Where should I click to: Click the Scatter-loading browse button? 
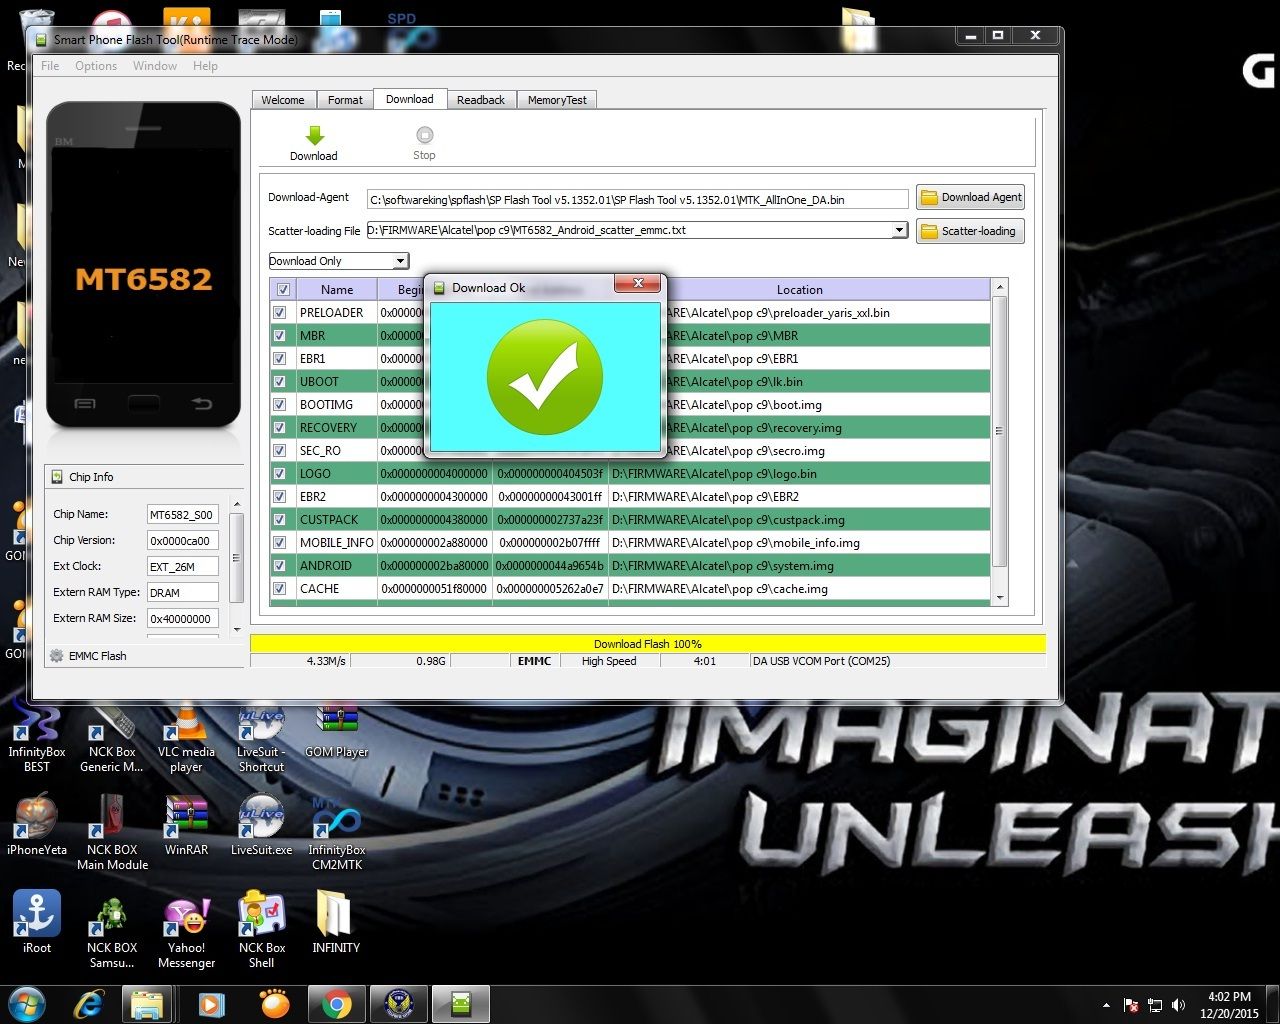[970, 231]
